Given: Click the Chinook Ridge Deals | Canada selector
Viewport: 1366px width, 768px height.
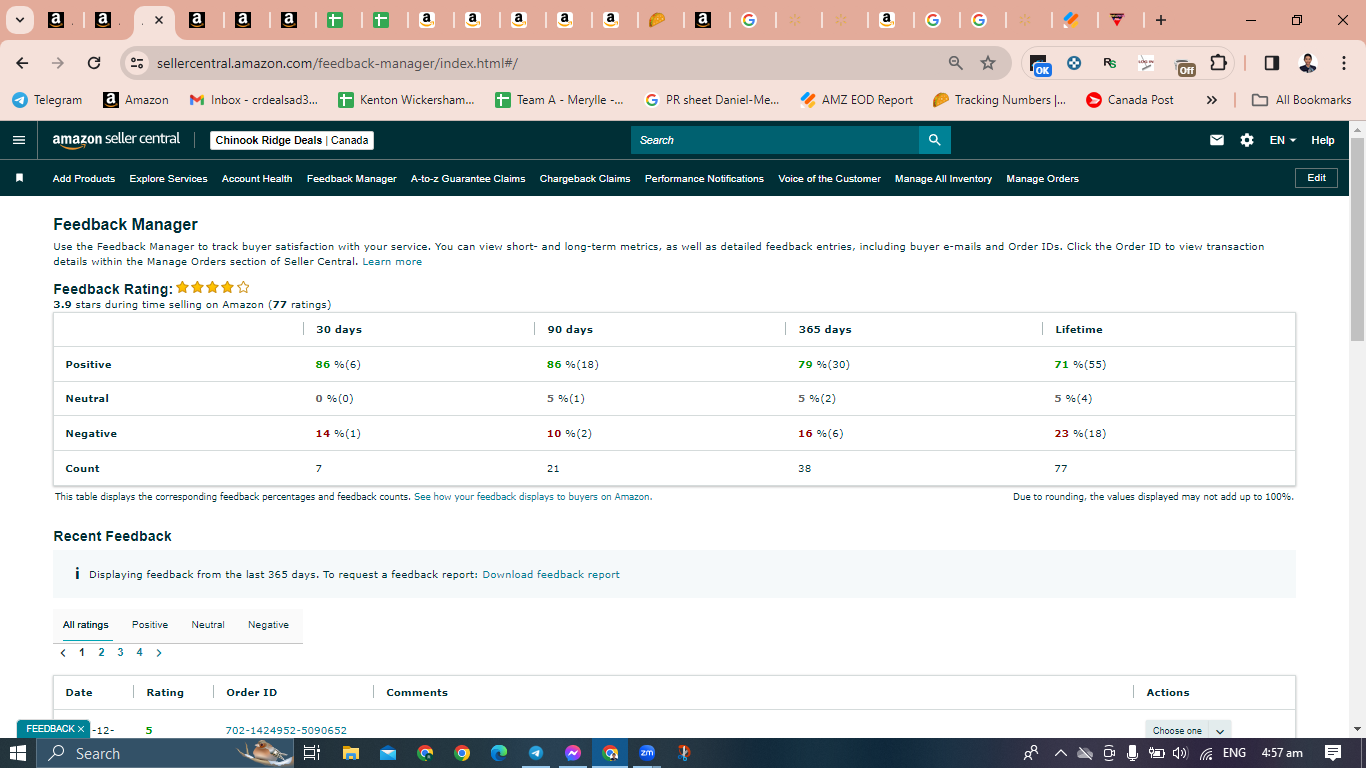Looking at the screenshot, I should click(x=292, y=140).
